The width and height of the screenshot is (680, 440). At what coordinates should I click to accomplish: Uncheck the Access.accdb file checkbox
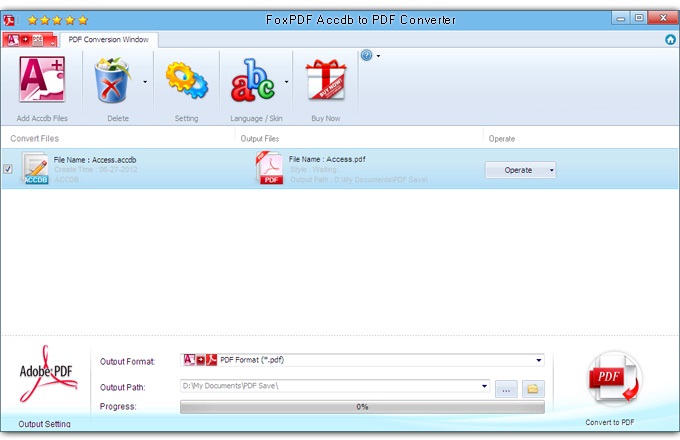pos(8,169)
